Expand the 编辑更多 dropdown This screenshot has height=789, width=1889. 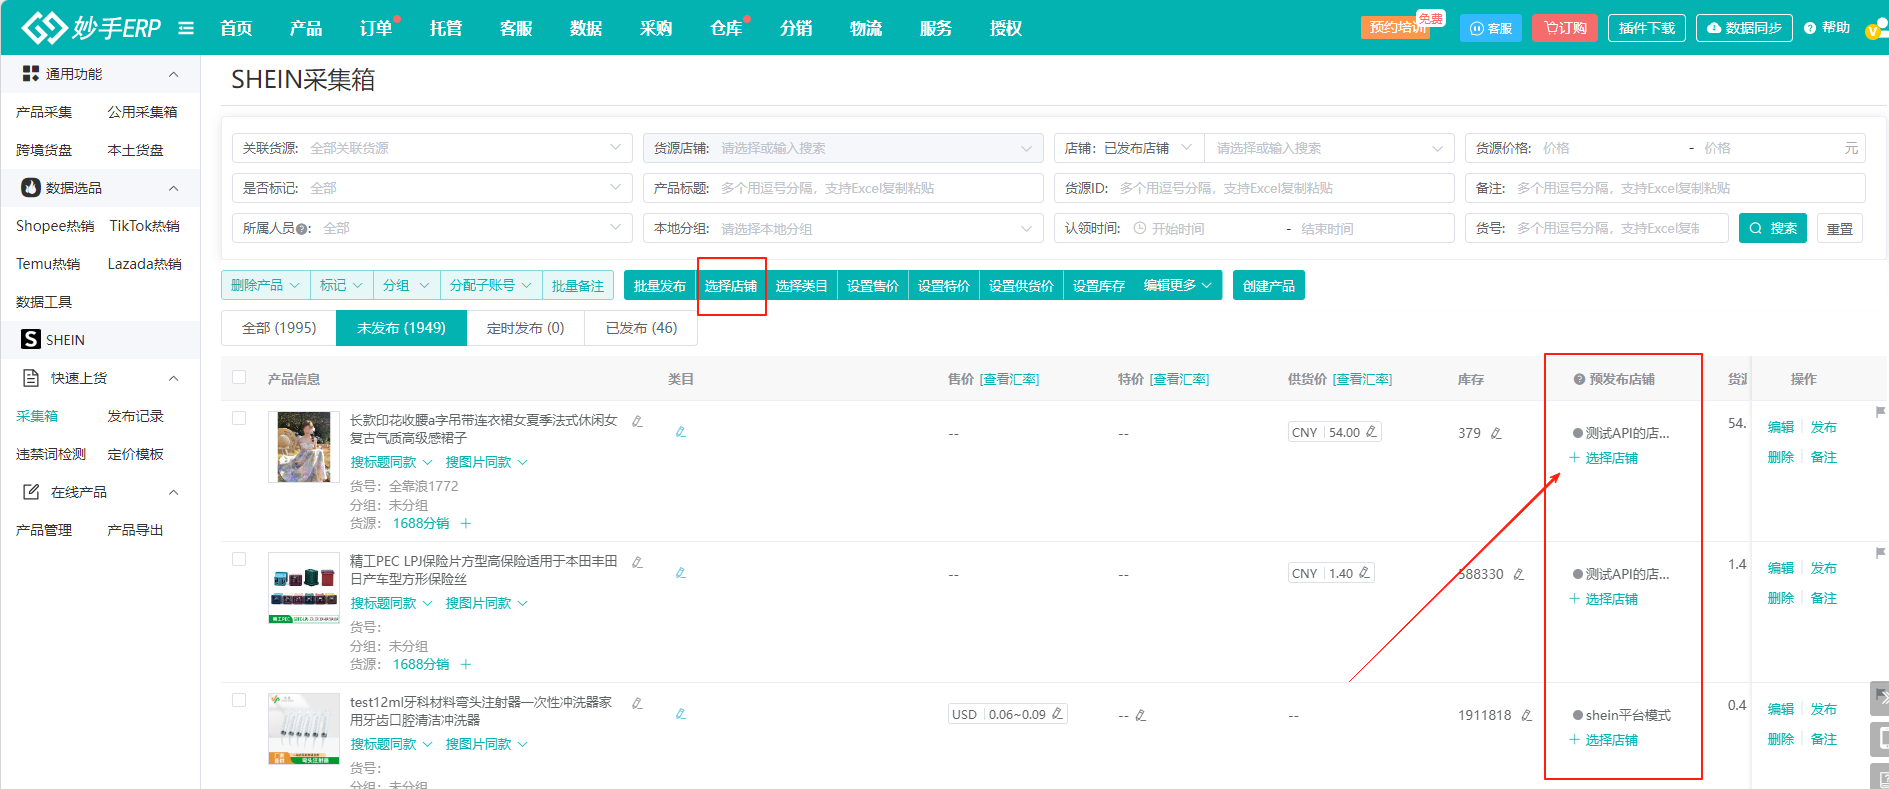[1178, 285]
